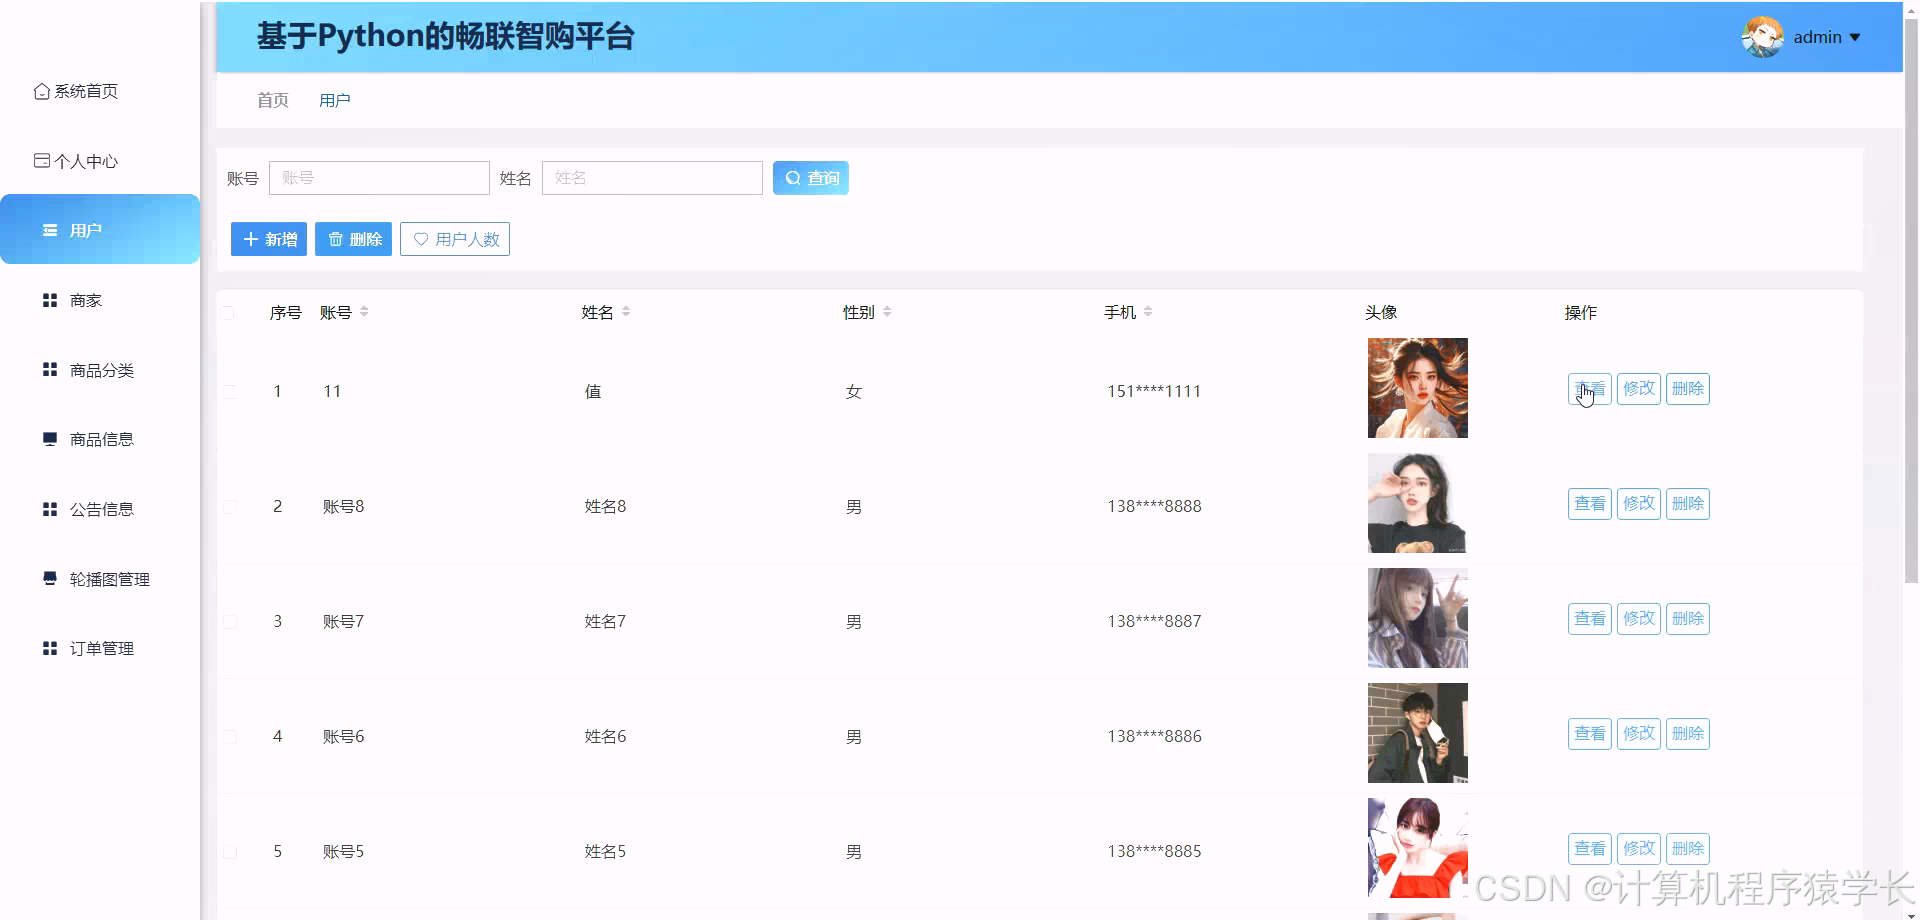Click 修改 for 账号7 row

click(x=1639, y=619)
